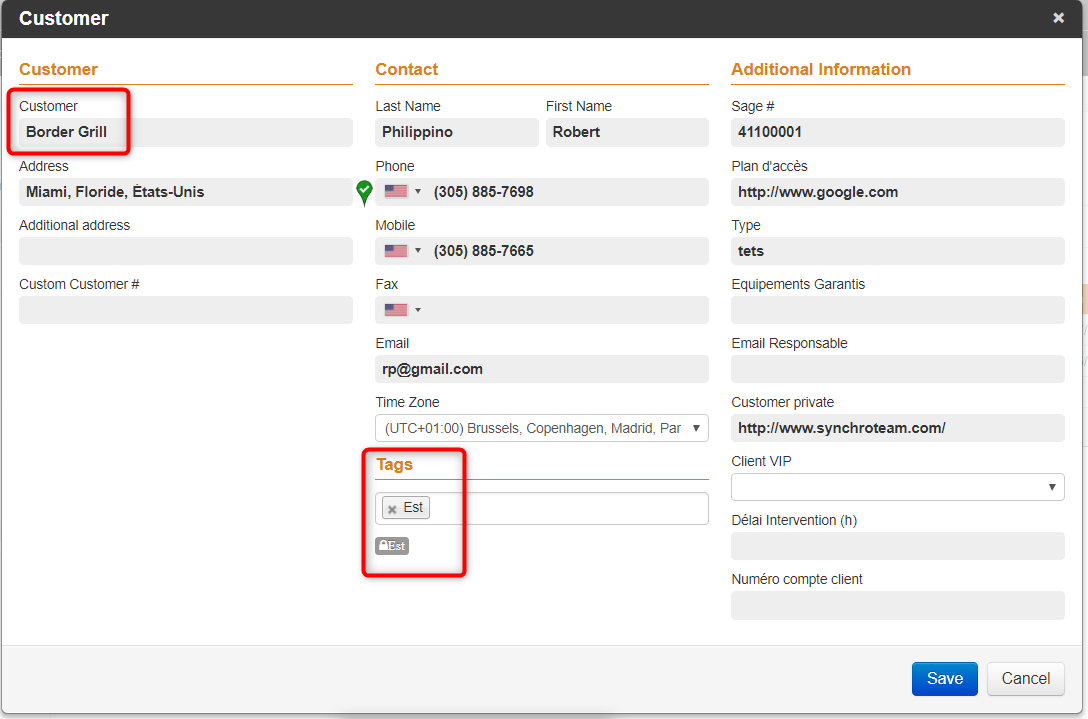The image size is (1088, 719).
Task: Focus the Additional address field
Action: 186,251
